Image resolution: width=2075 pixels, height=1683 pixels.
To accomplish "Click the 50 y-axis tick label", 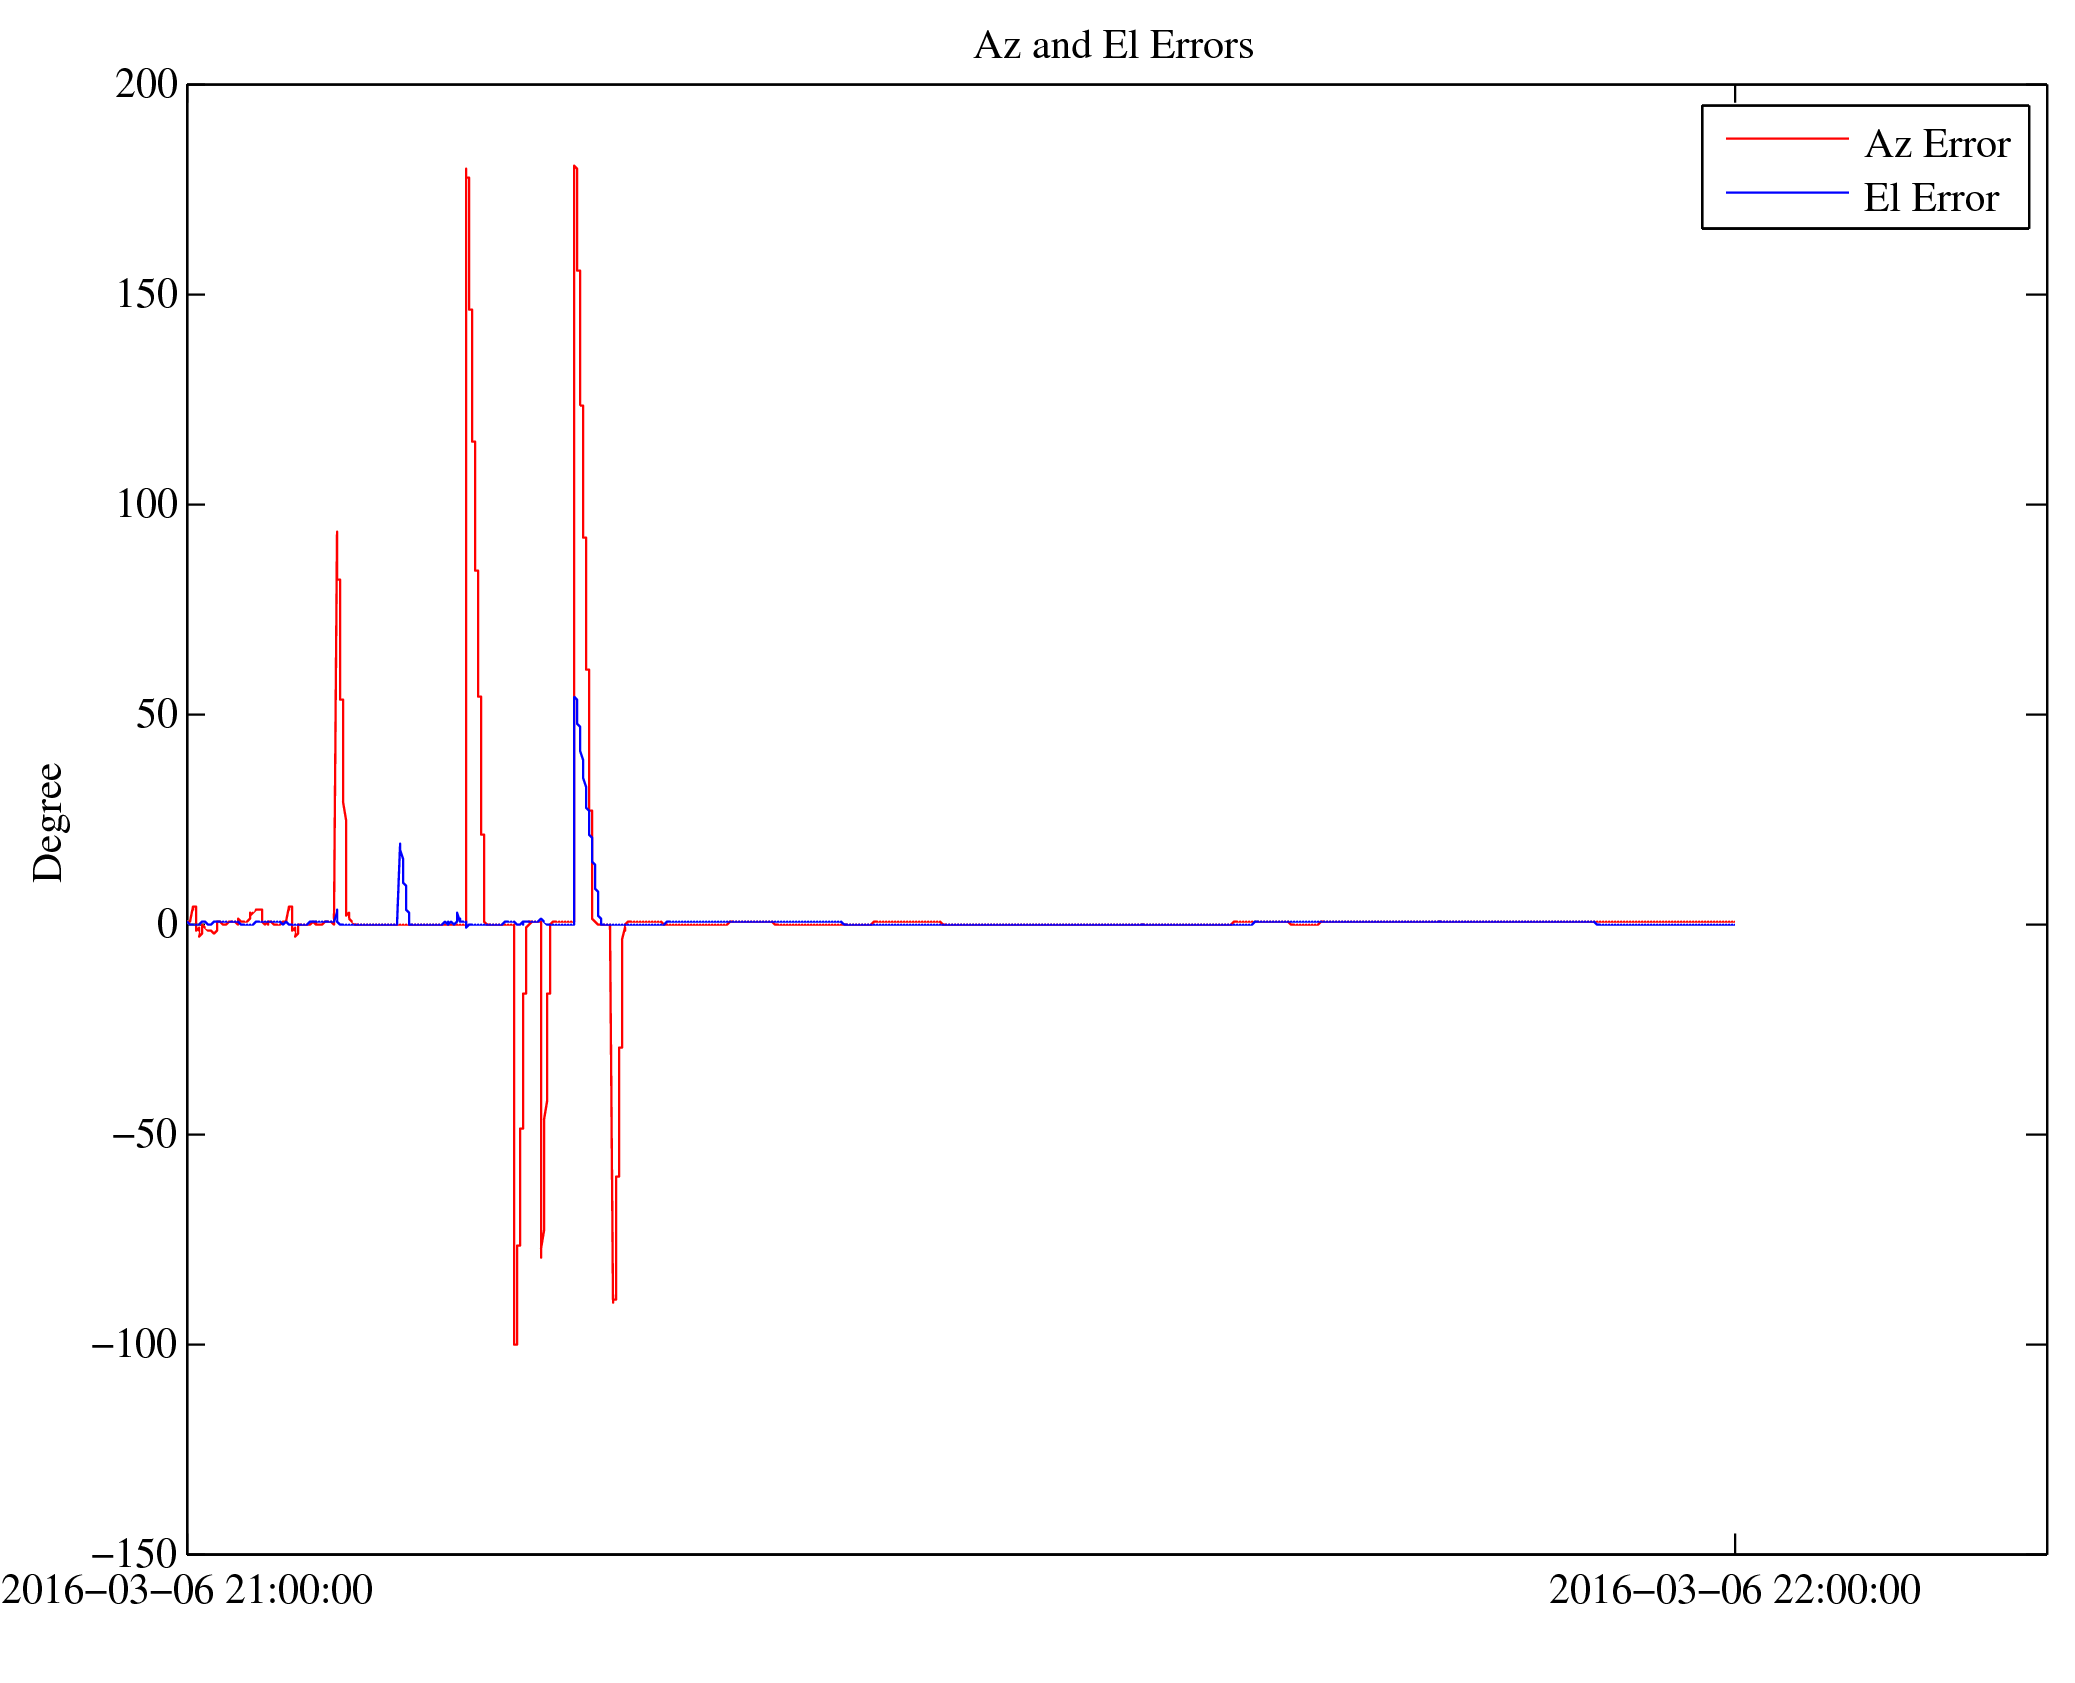I will [156, 714].
